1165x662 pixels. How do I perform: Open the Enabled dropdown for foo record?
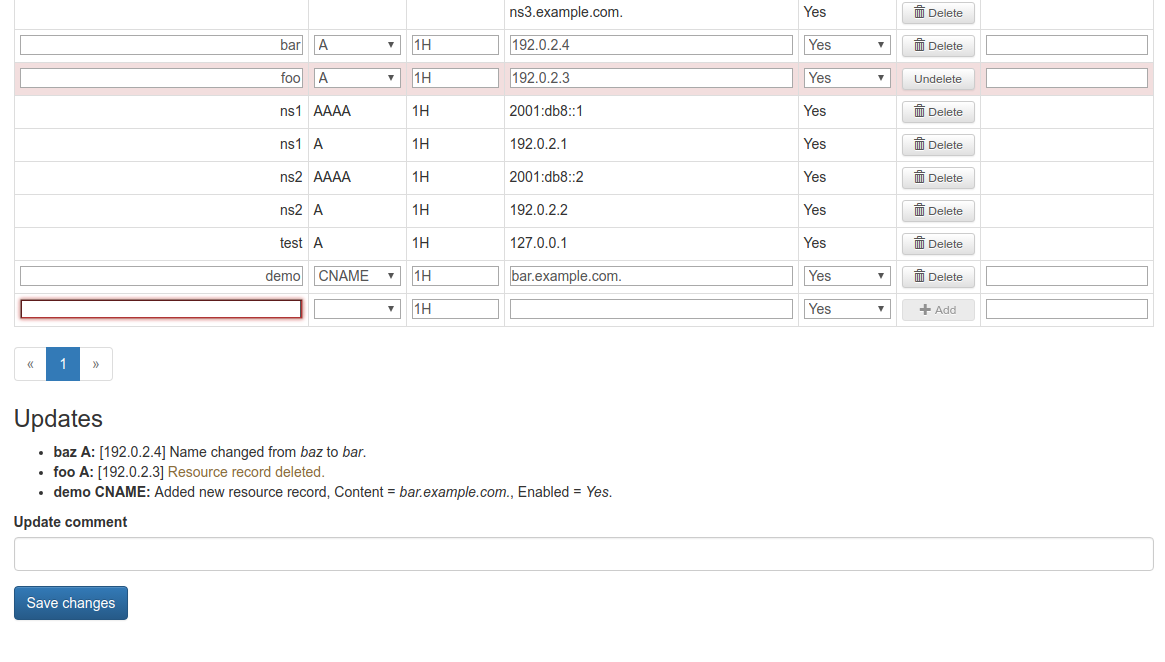(847, 78)
